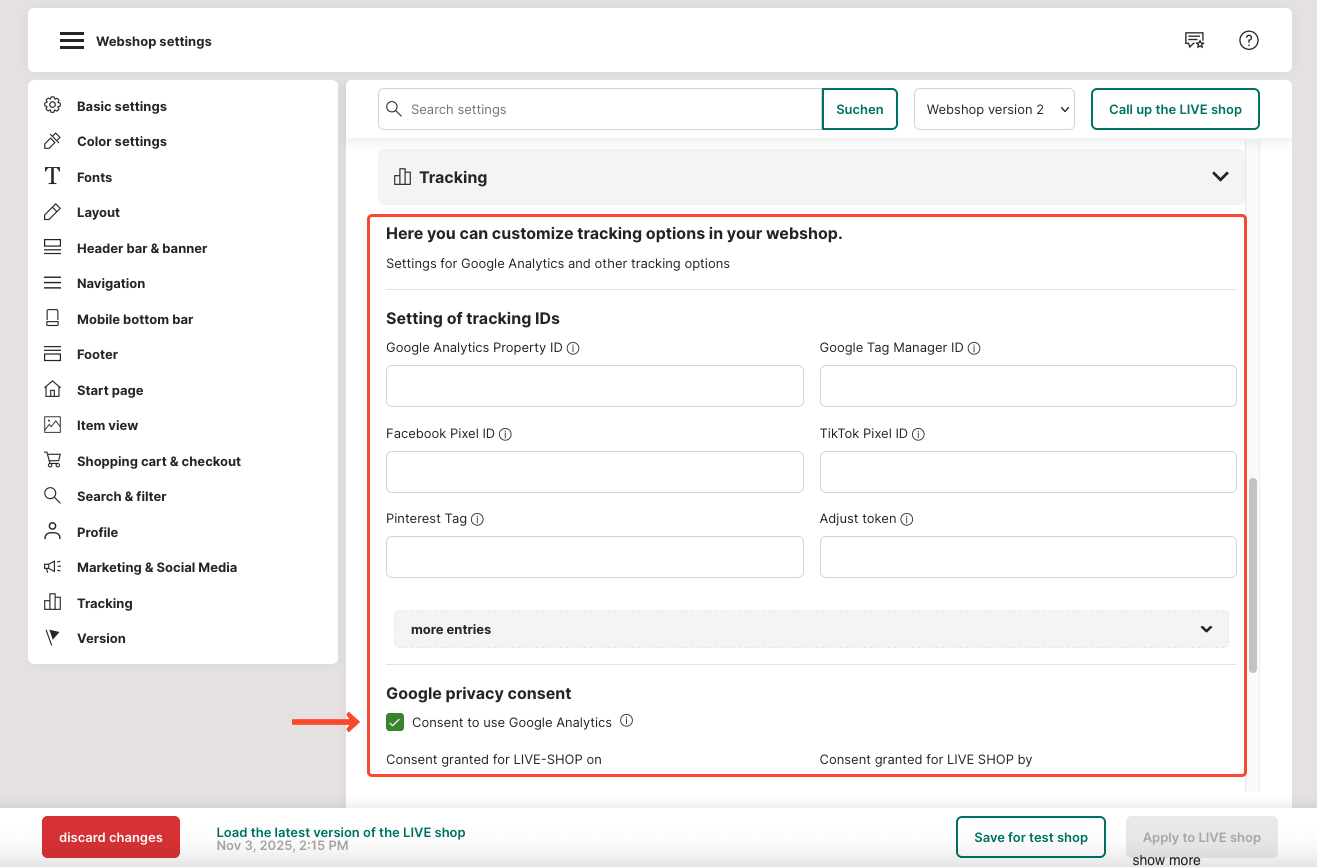Screen dimensions: 1317x867
Task: Open the Webshop version 2 dropdown
Action: click(994, 109)
